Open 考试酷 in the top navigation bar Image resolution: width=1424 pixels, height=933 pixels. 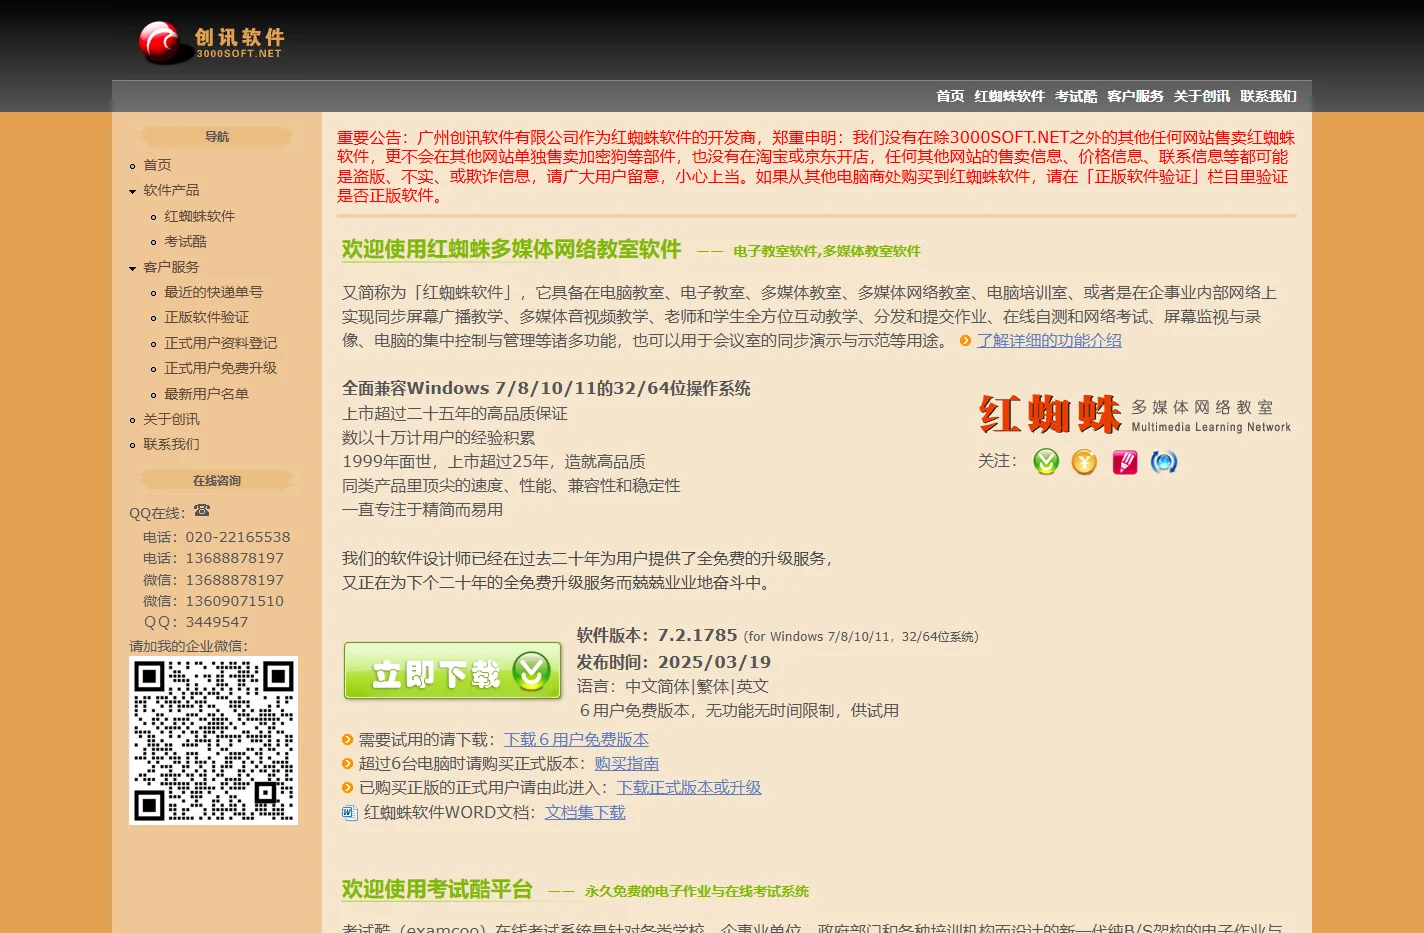click(1076, 96)
